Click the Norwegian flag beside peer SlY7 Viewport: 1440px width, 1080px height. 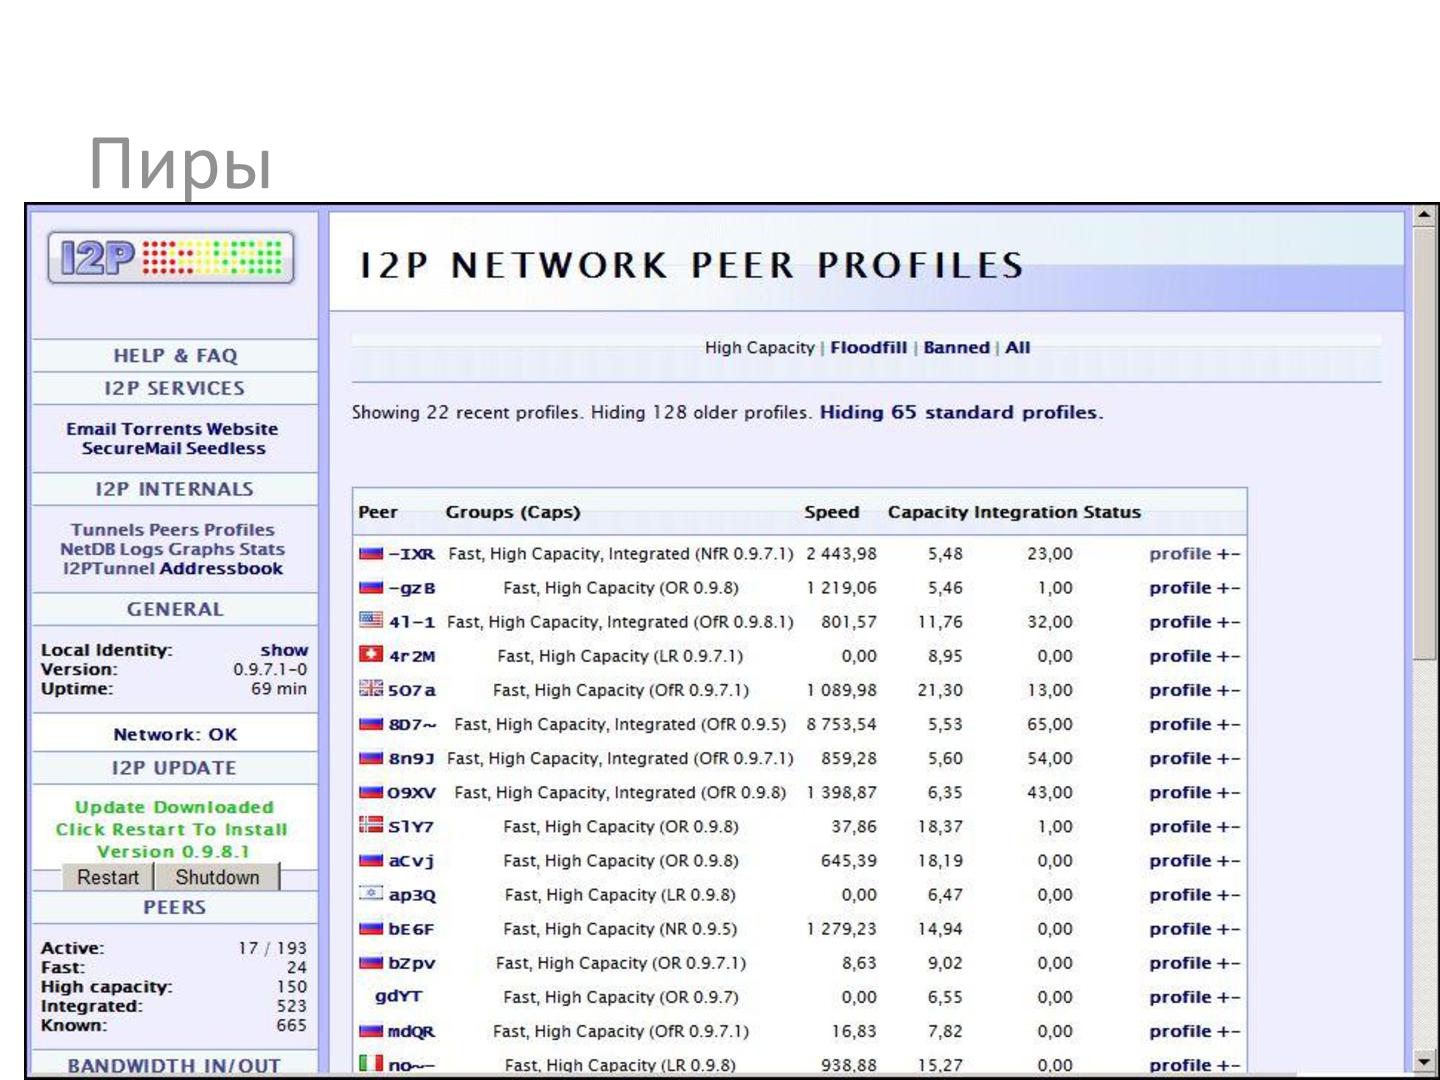coord(371,825)
